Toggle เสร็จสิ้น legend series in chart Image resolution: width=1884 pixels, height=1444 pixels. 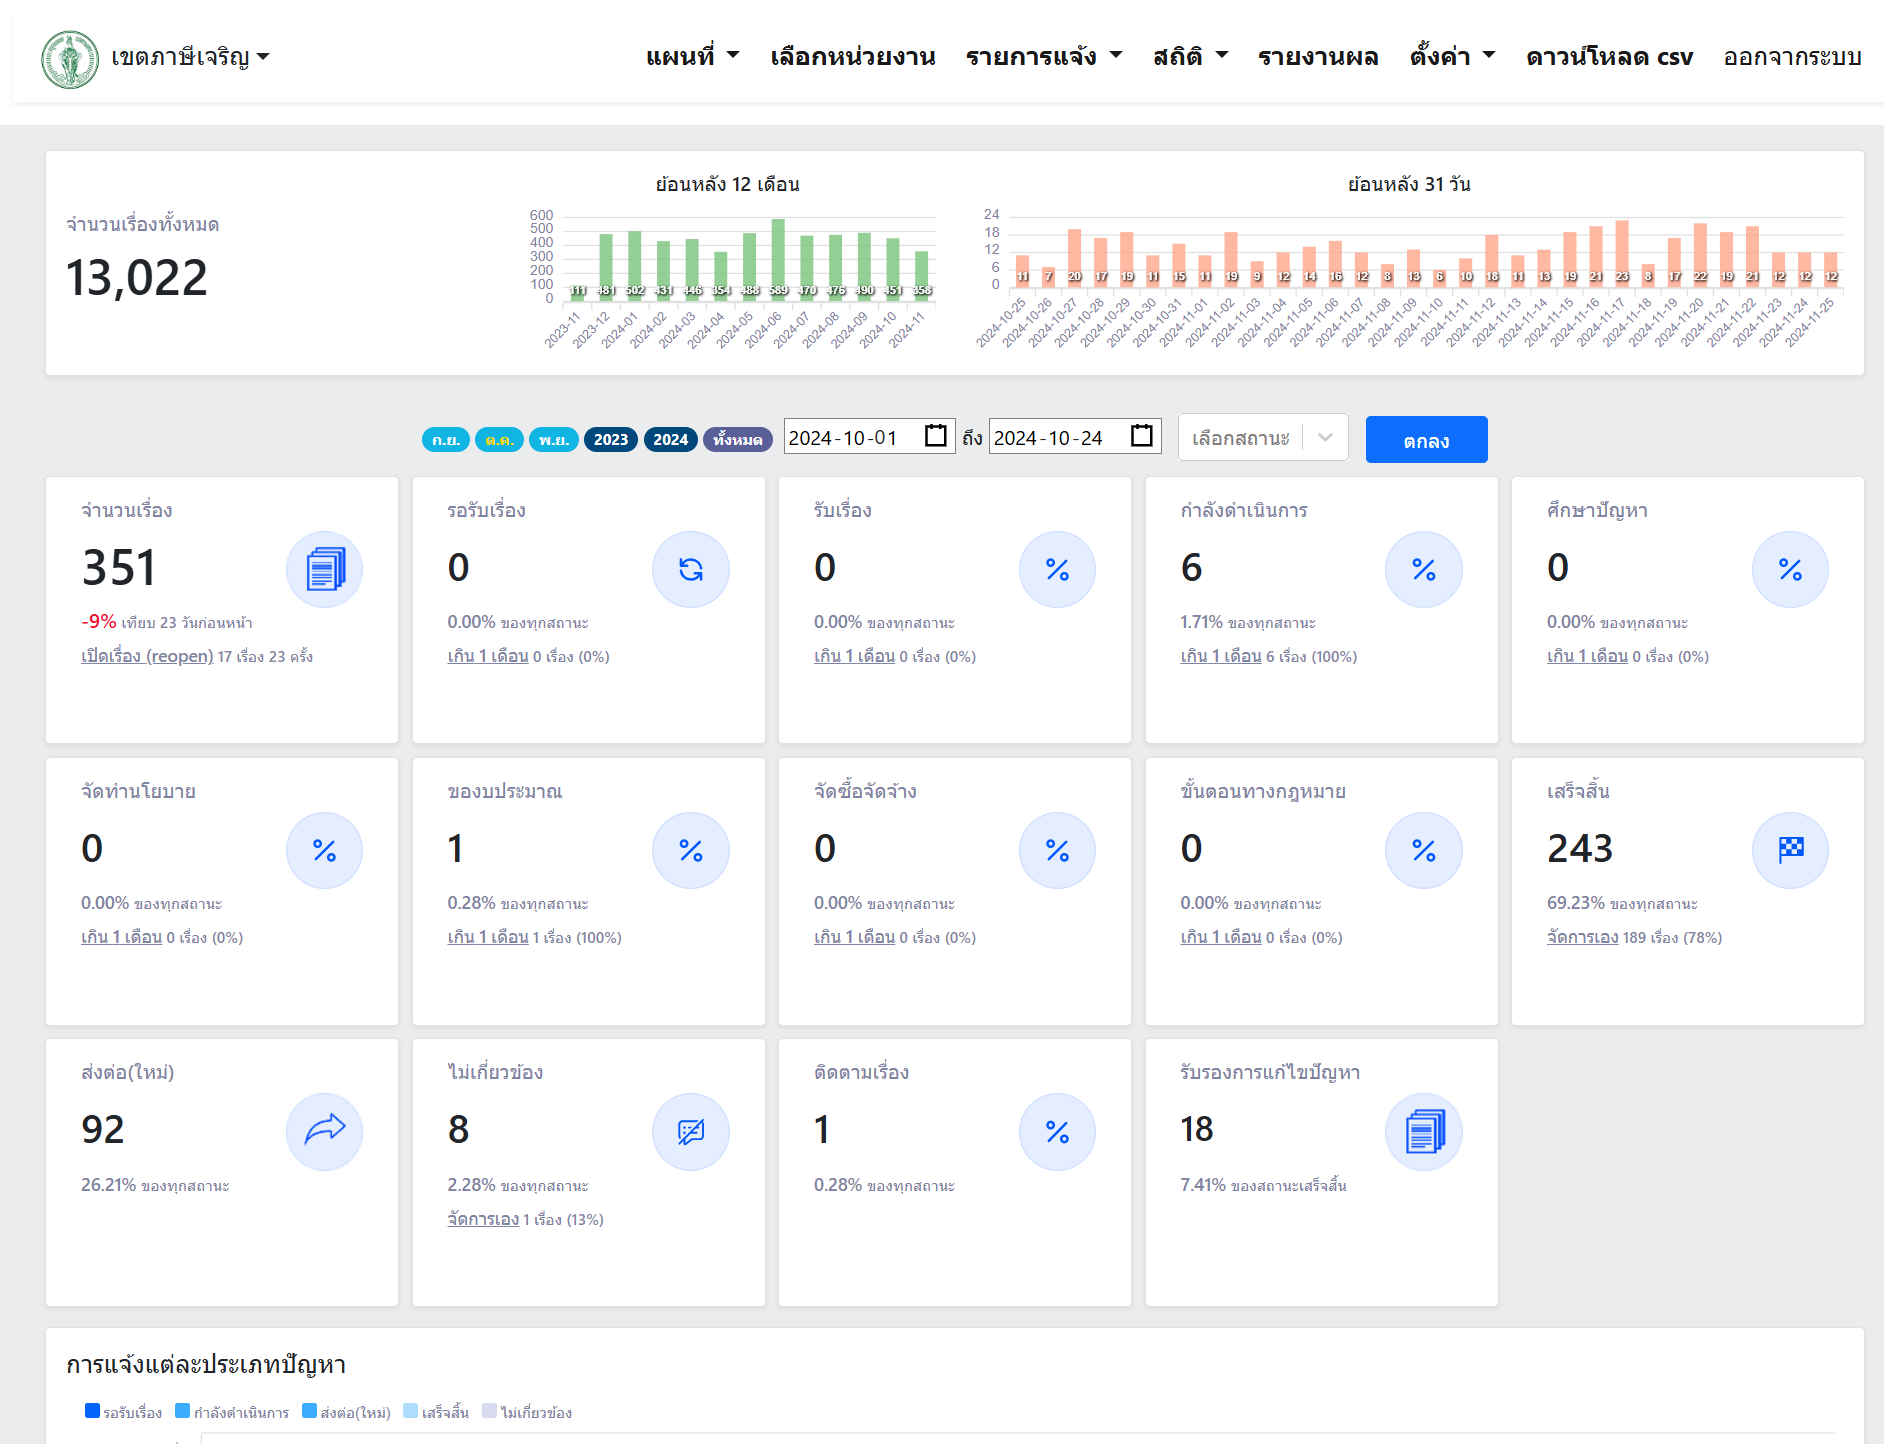[x=435, y=1412]
